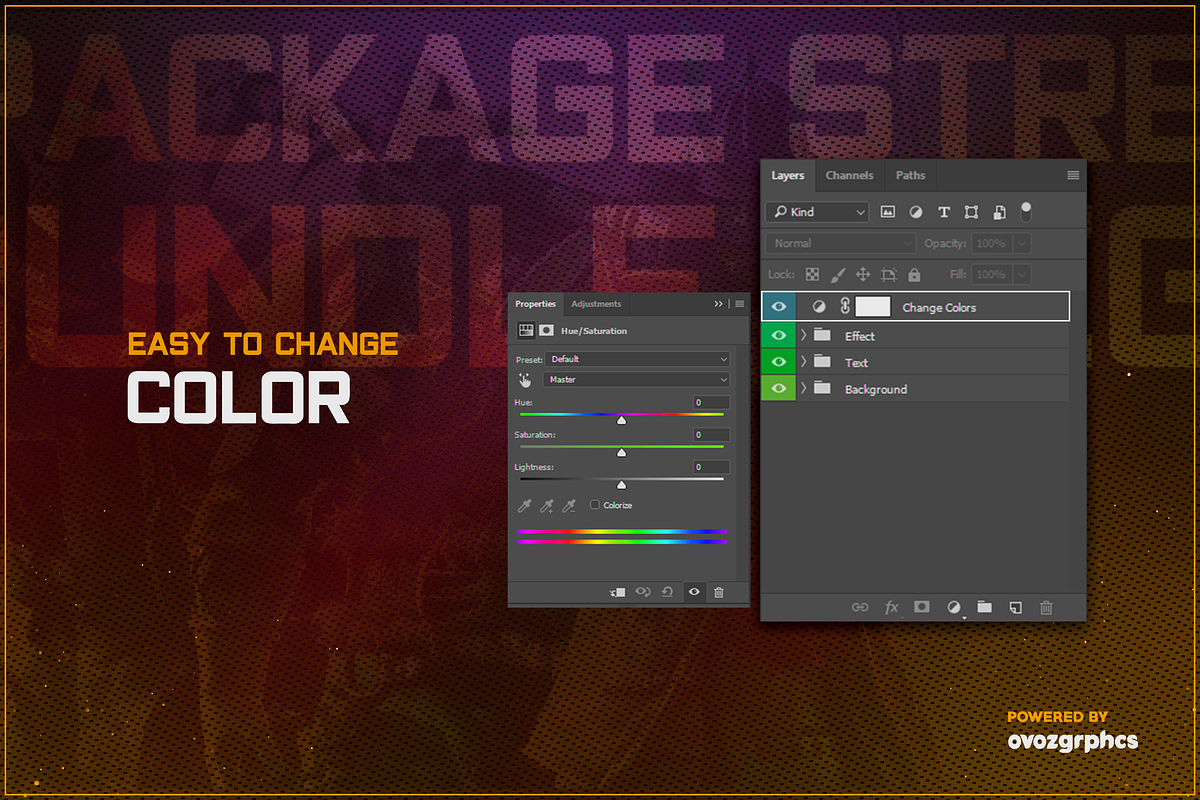This screenshot has width=1200, height=800.
Task: Open the Normal blend mode dropdown
Action: tap(841, 243)
